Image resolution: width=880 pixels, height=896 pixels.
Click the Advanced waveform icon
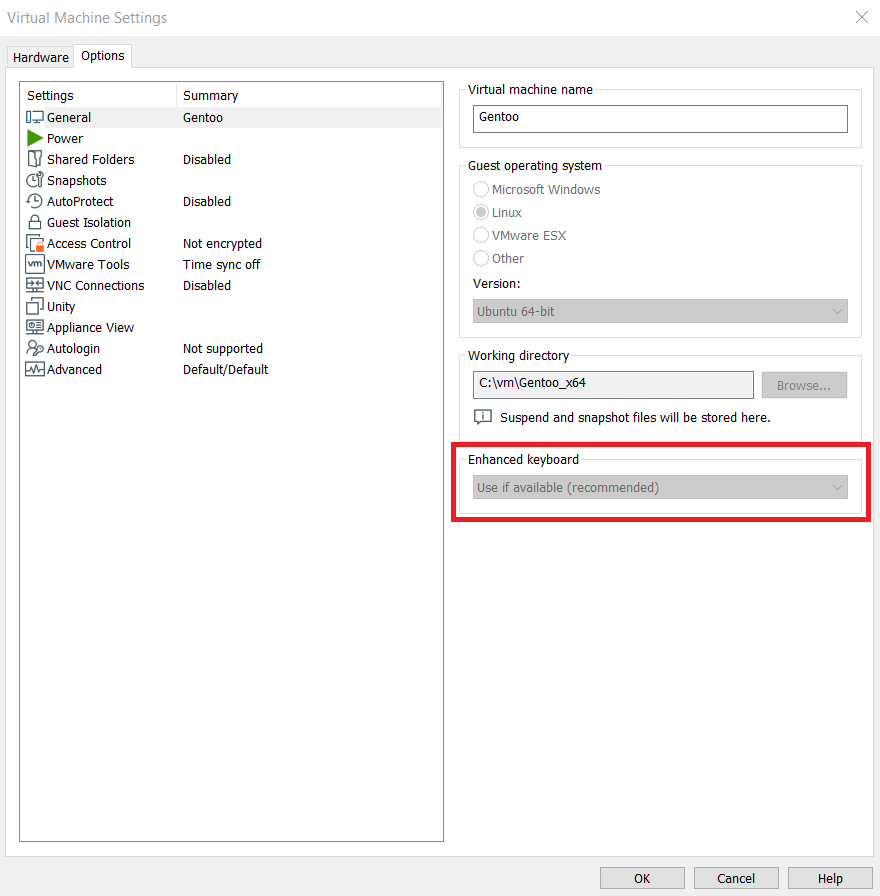[35, 369]
